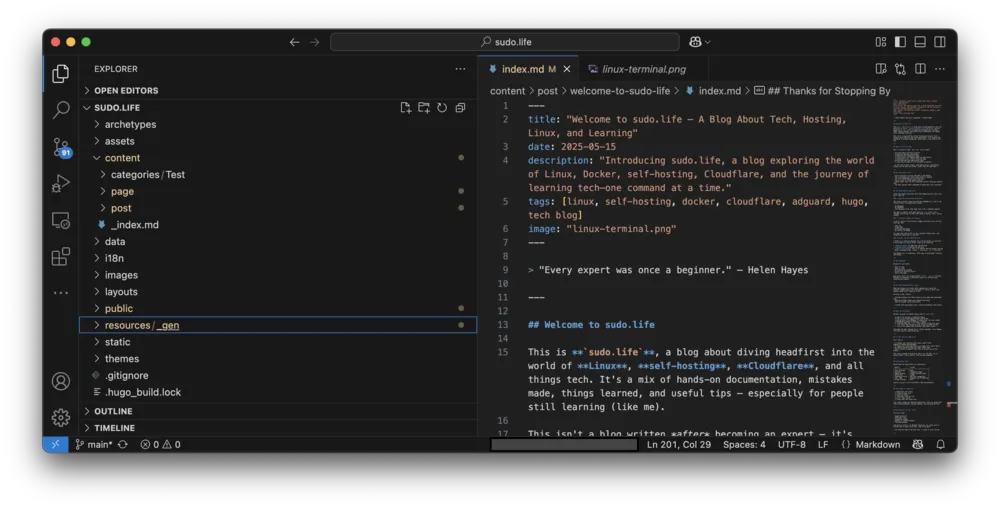Expand the post folder

click(278, 208)
